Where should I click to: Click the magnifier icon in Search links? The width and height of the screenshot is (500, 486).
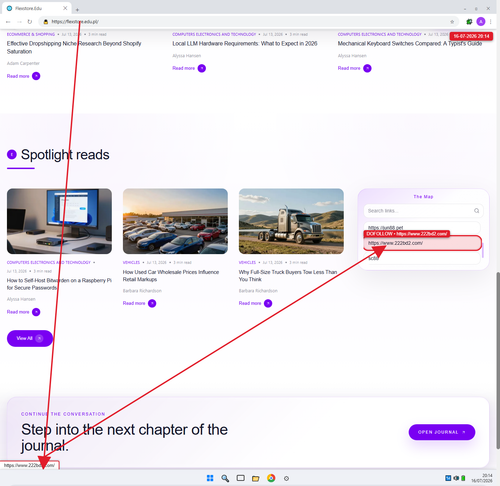coord(476,211)
